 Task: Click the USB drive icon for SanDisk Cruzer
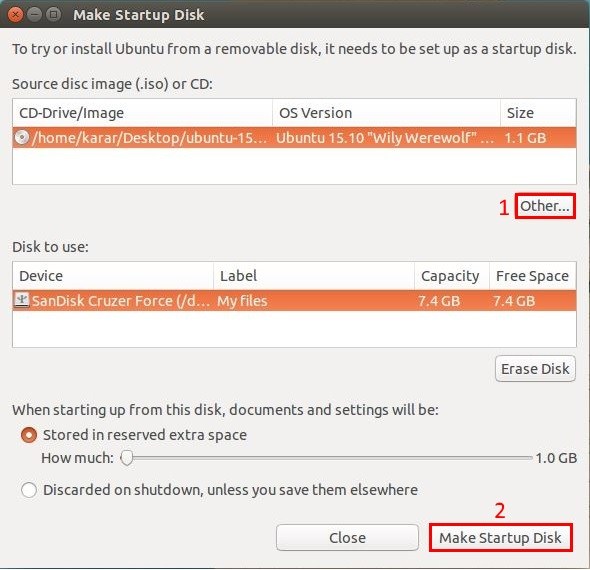click(x=21, y=300)
